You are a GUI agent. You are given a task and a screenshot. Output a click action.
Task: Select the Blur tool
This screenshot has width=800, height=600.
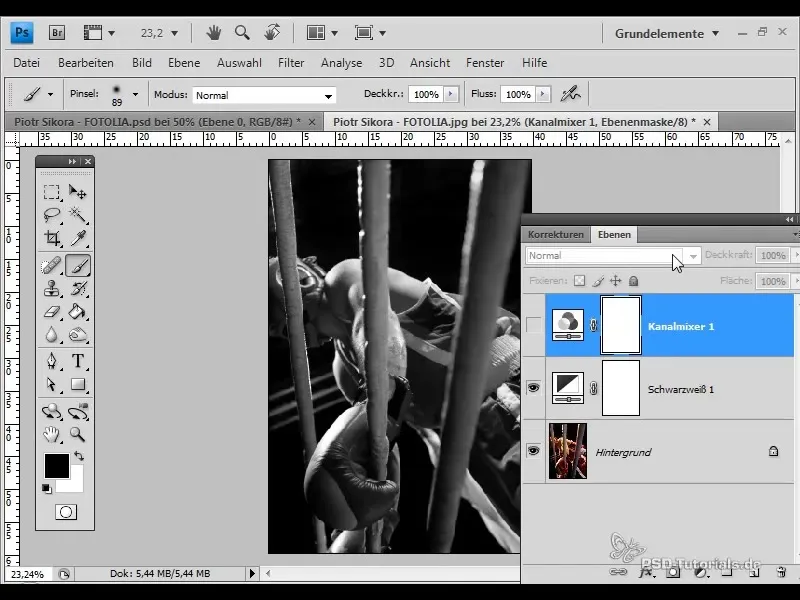(x=51, y=335)
